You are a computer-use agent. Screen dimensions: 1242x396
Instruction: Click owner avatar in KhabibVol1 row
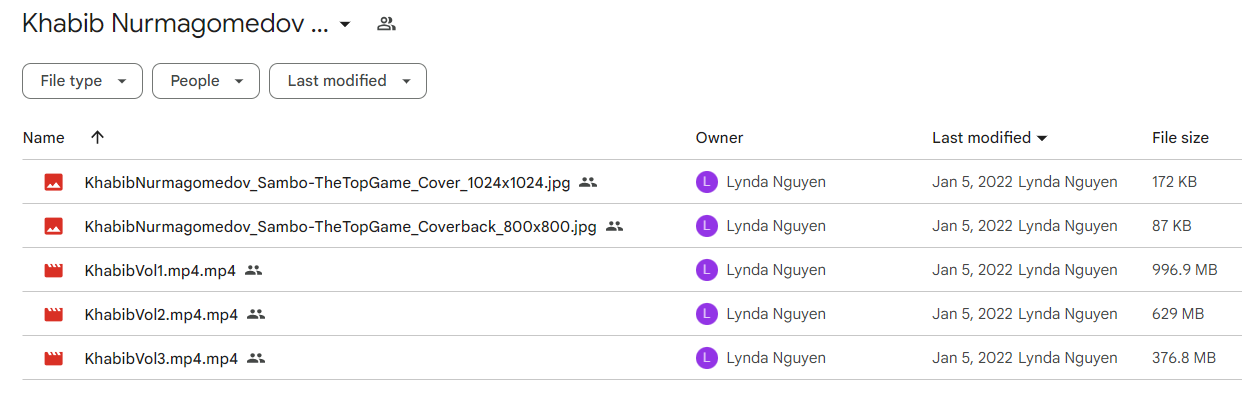click(707, 270)
